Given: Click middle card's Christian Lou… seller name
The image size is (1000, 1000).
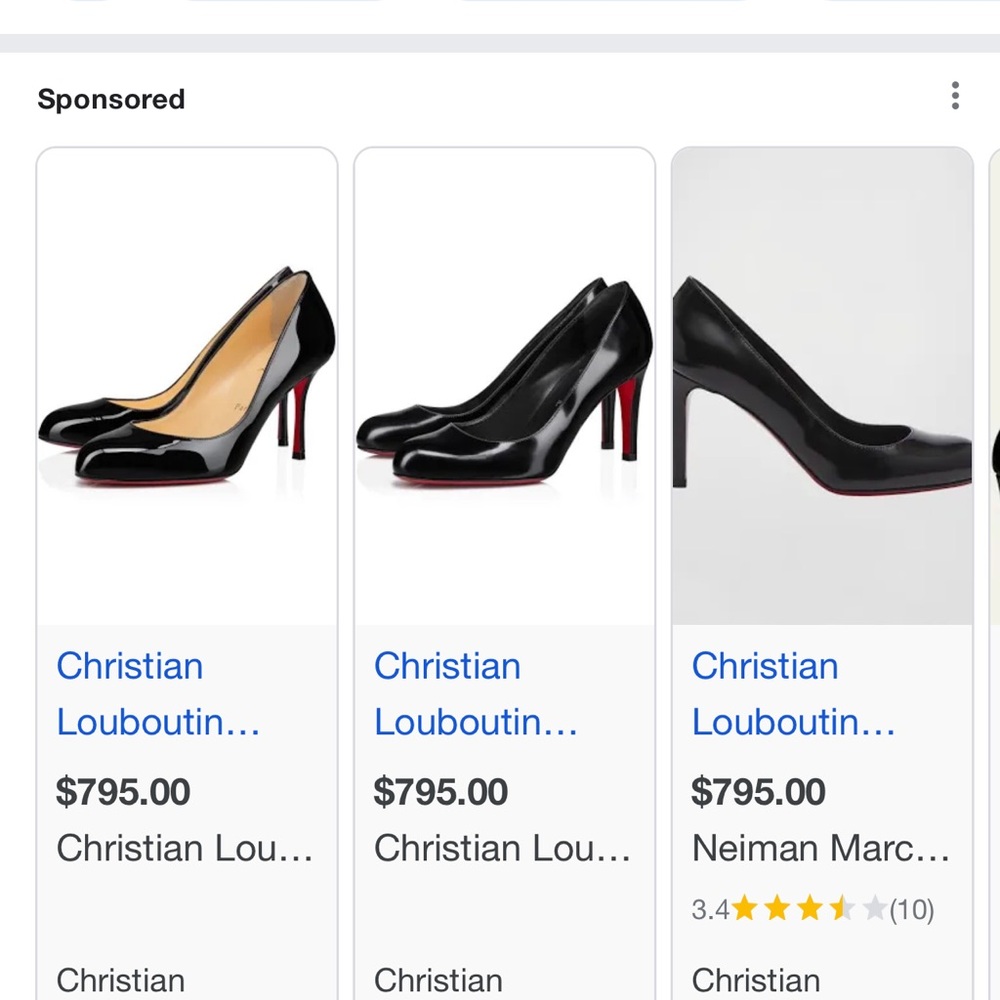Looking at the screenshot, I should click(502, 848).
